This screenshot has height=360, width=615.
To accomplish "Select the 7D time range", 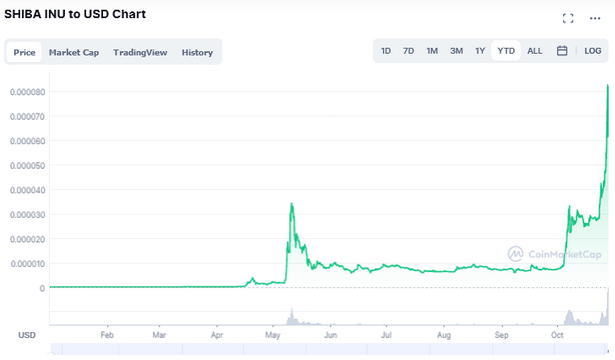I will click(x=408, y=51).
